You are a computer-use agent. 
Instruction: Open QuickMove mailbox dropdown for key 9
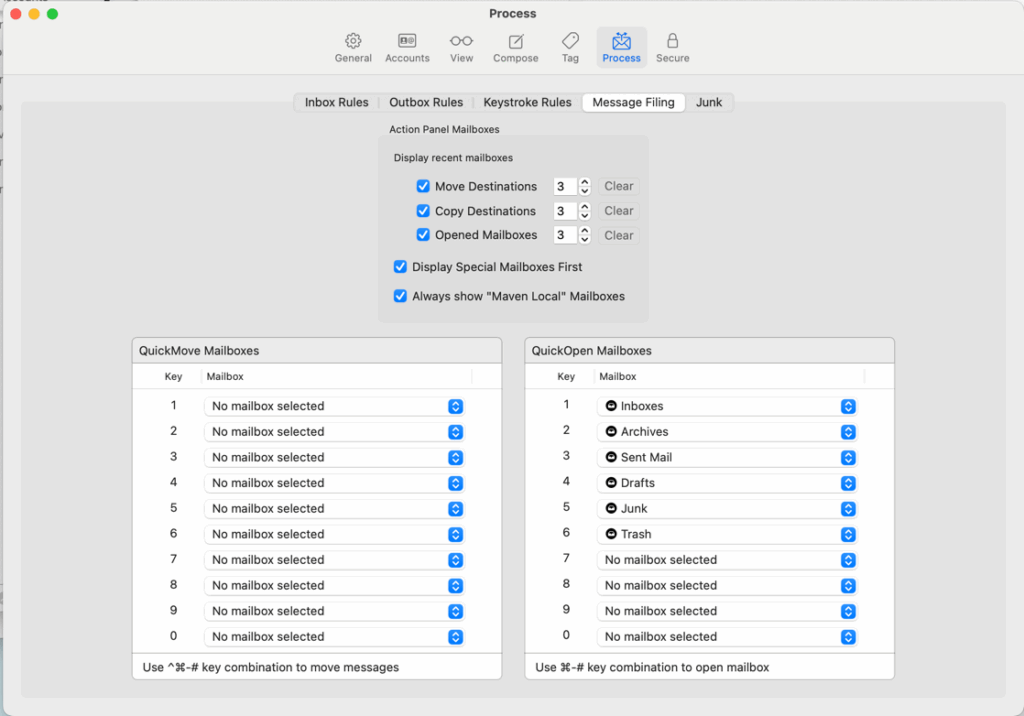[334, 611]
